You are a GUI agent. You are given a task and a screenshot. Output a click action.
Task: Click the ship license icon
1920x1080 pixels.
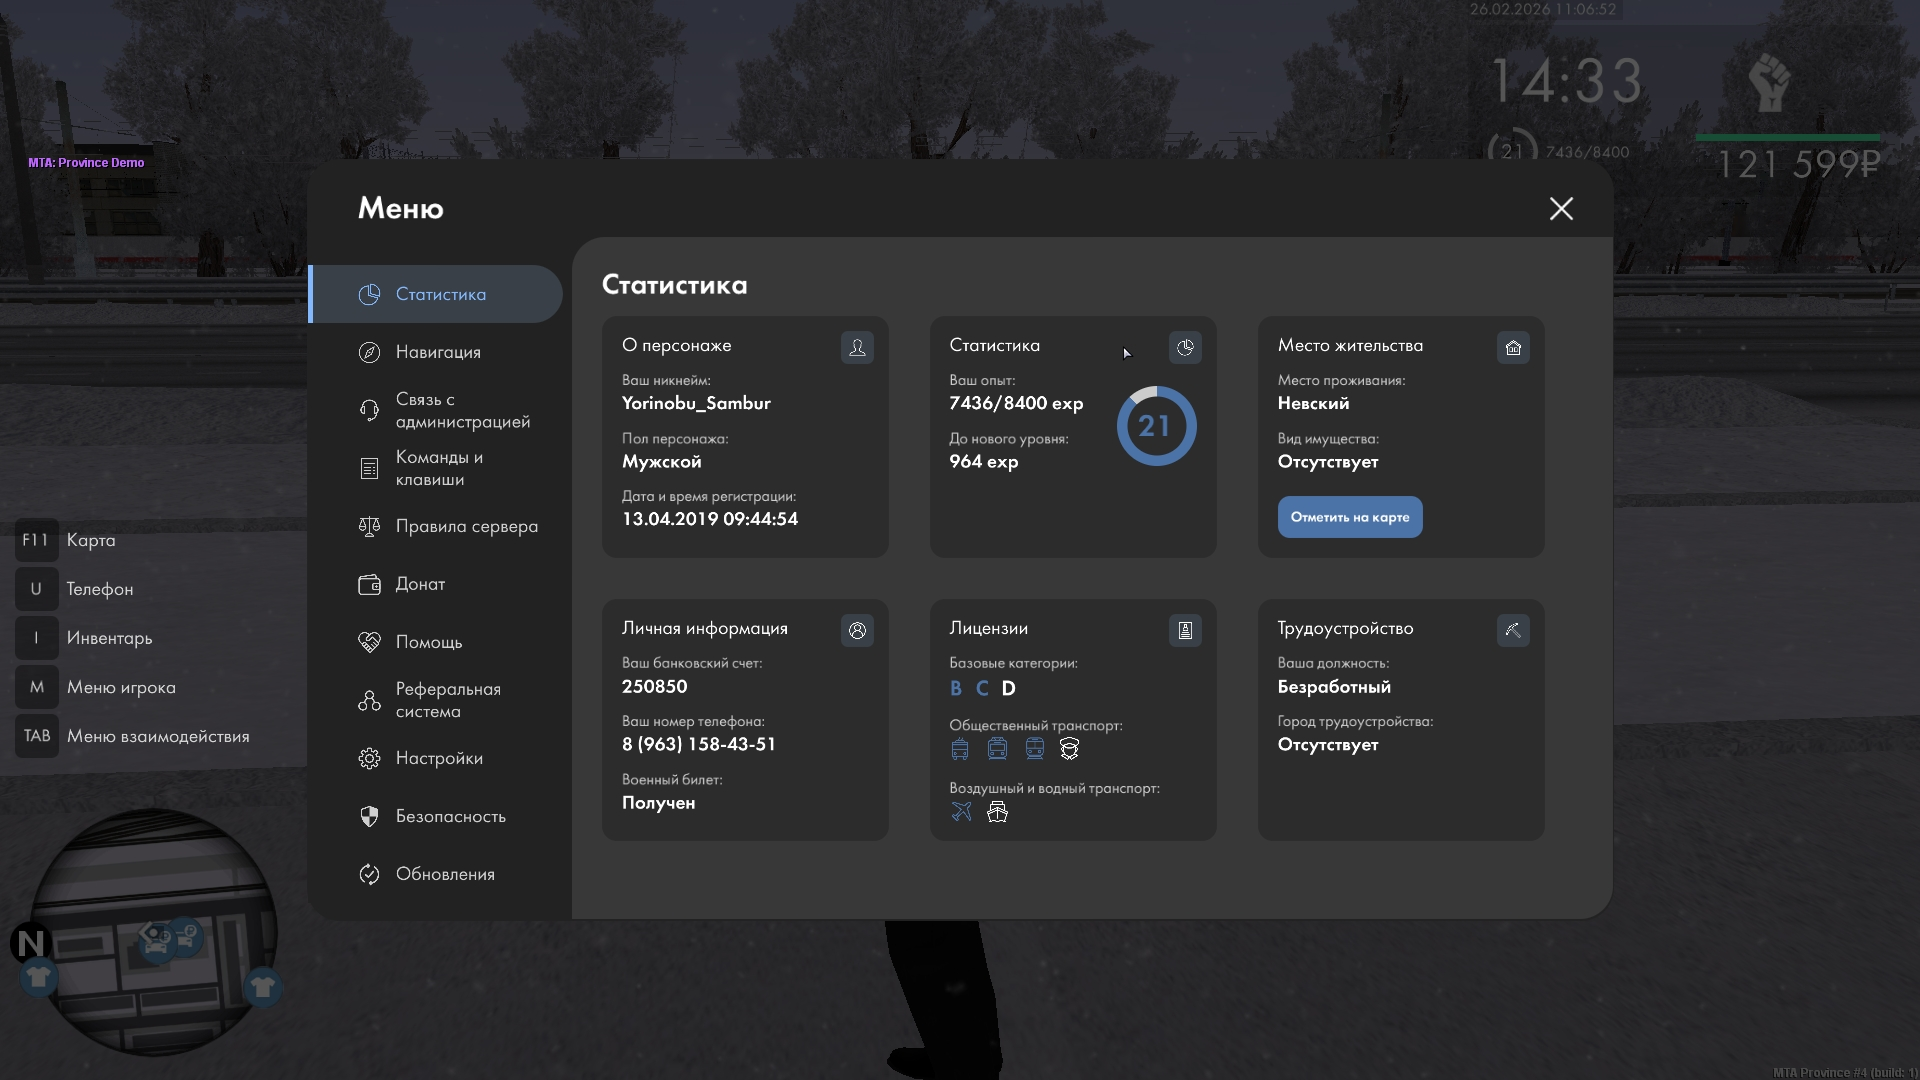tap(997, 812)
